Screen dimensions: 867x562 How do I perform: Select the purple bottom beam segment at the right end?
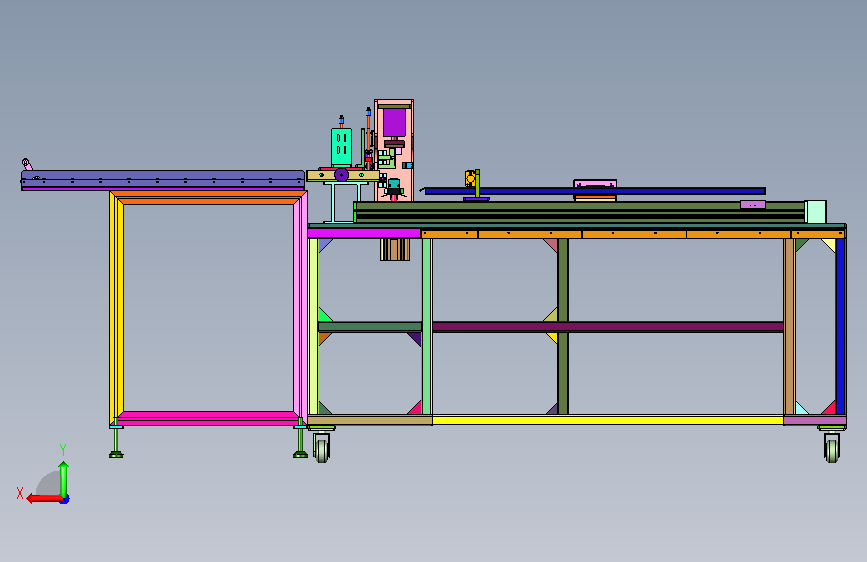click(814, 420)
